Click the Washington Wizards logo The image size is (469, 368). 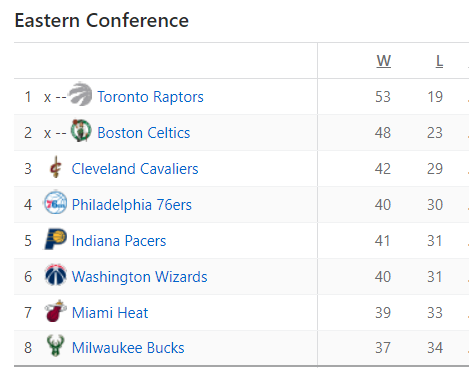56,275
